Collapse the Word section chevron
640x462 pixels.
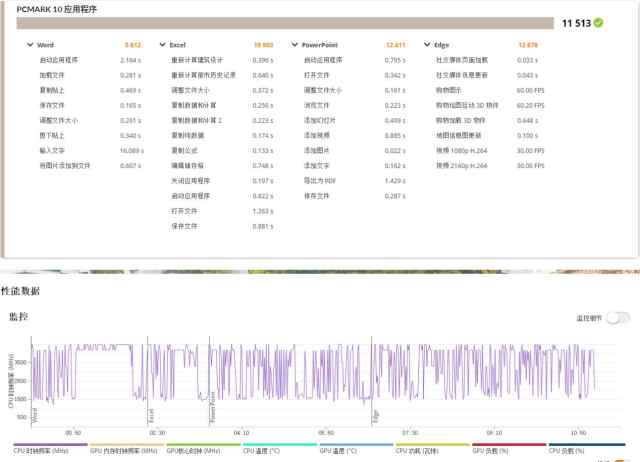coord(30,44)
